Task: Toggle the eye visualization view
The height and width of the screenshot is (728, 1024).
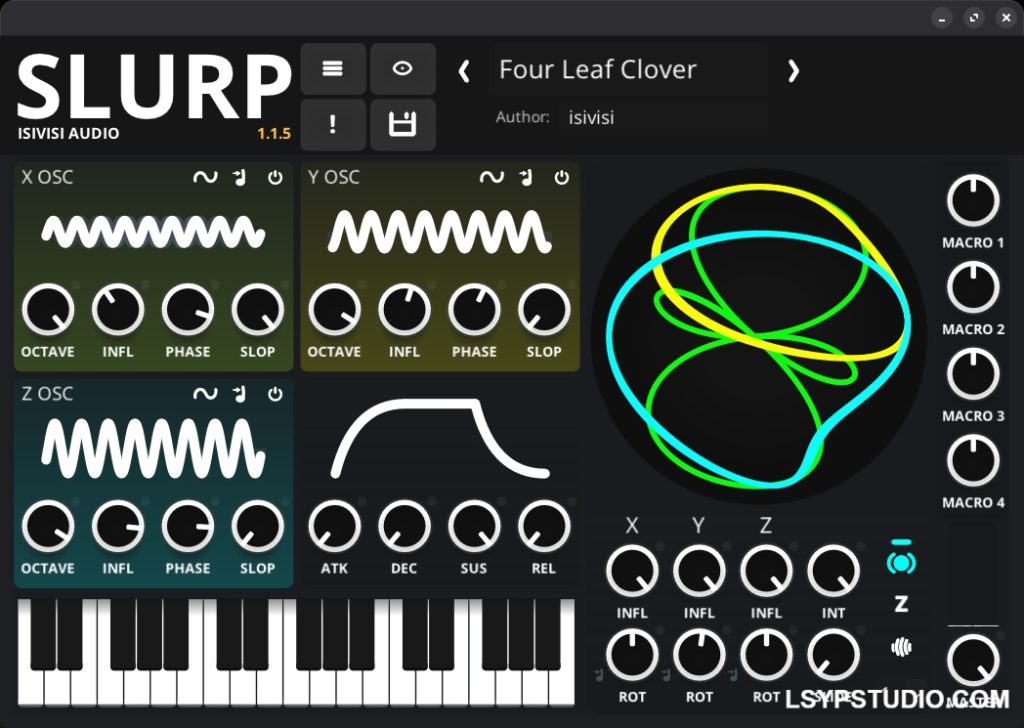Action: click(403, 69)
